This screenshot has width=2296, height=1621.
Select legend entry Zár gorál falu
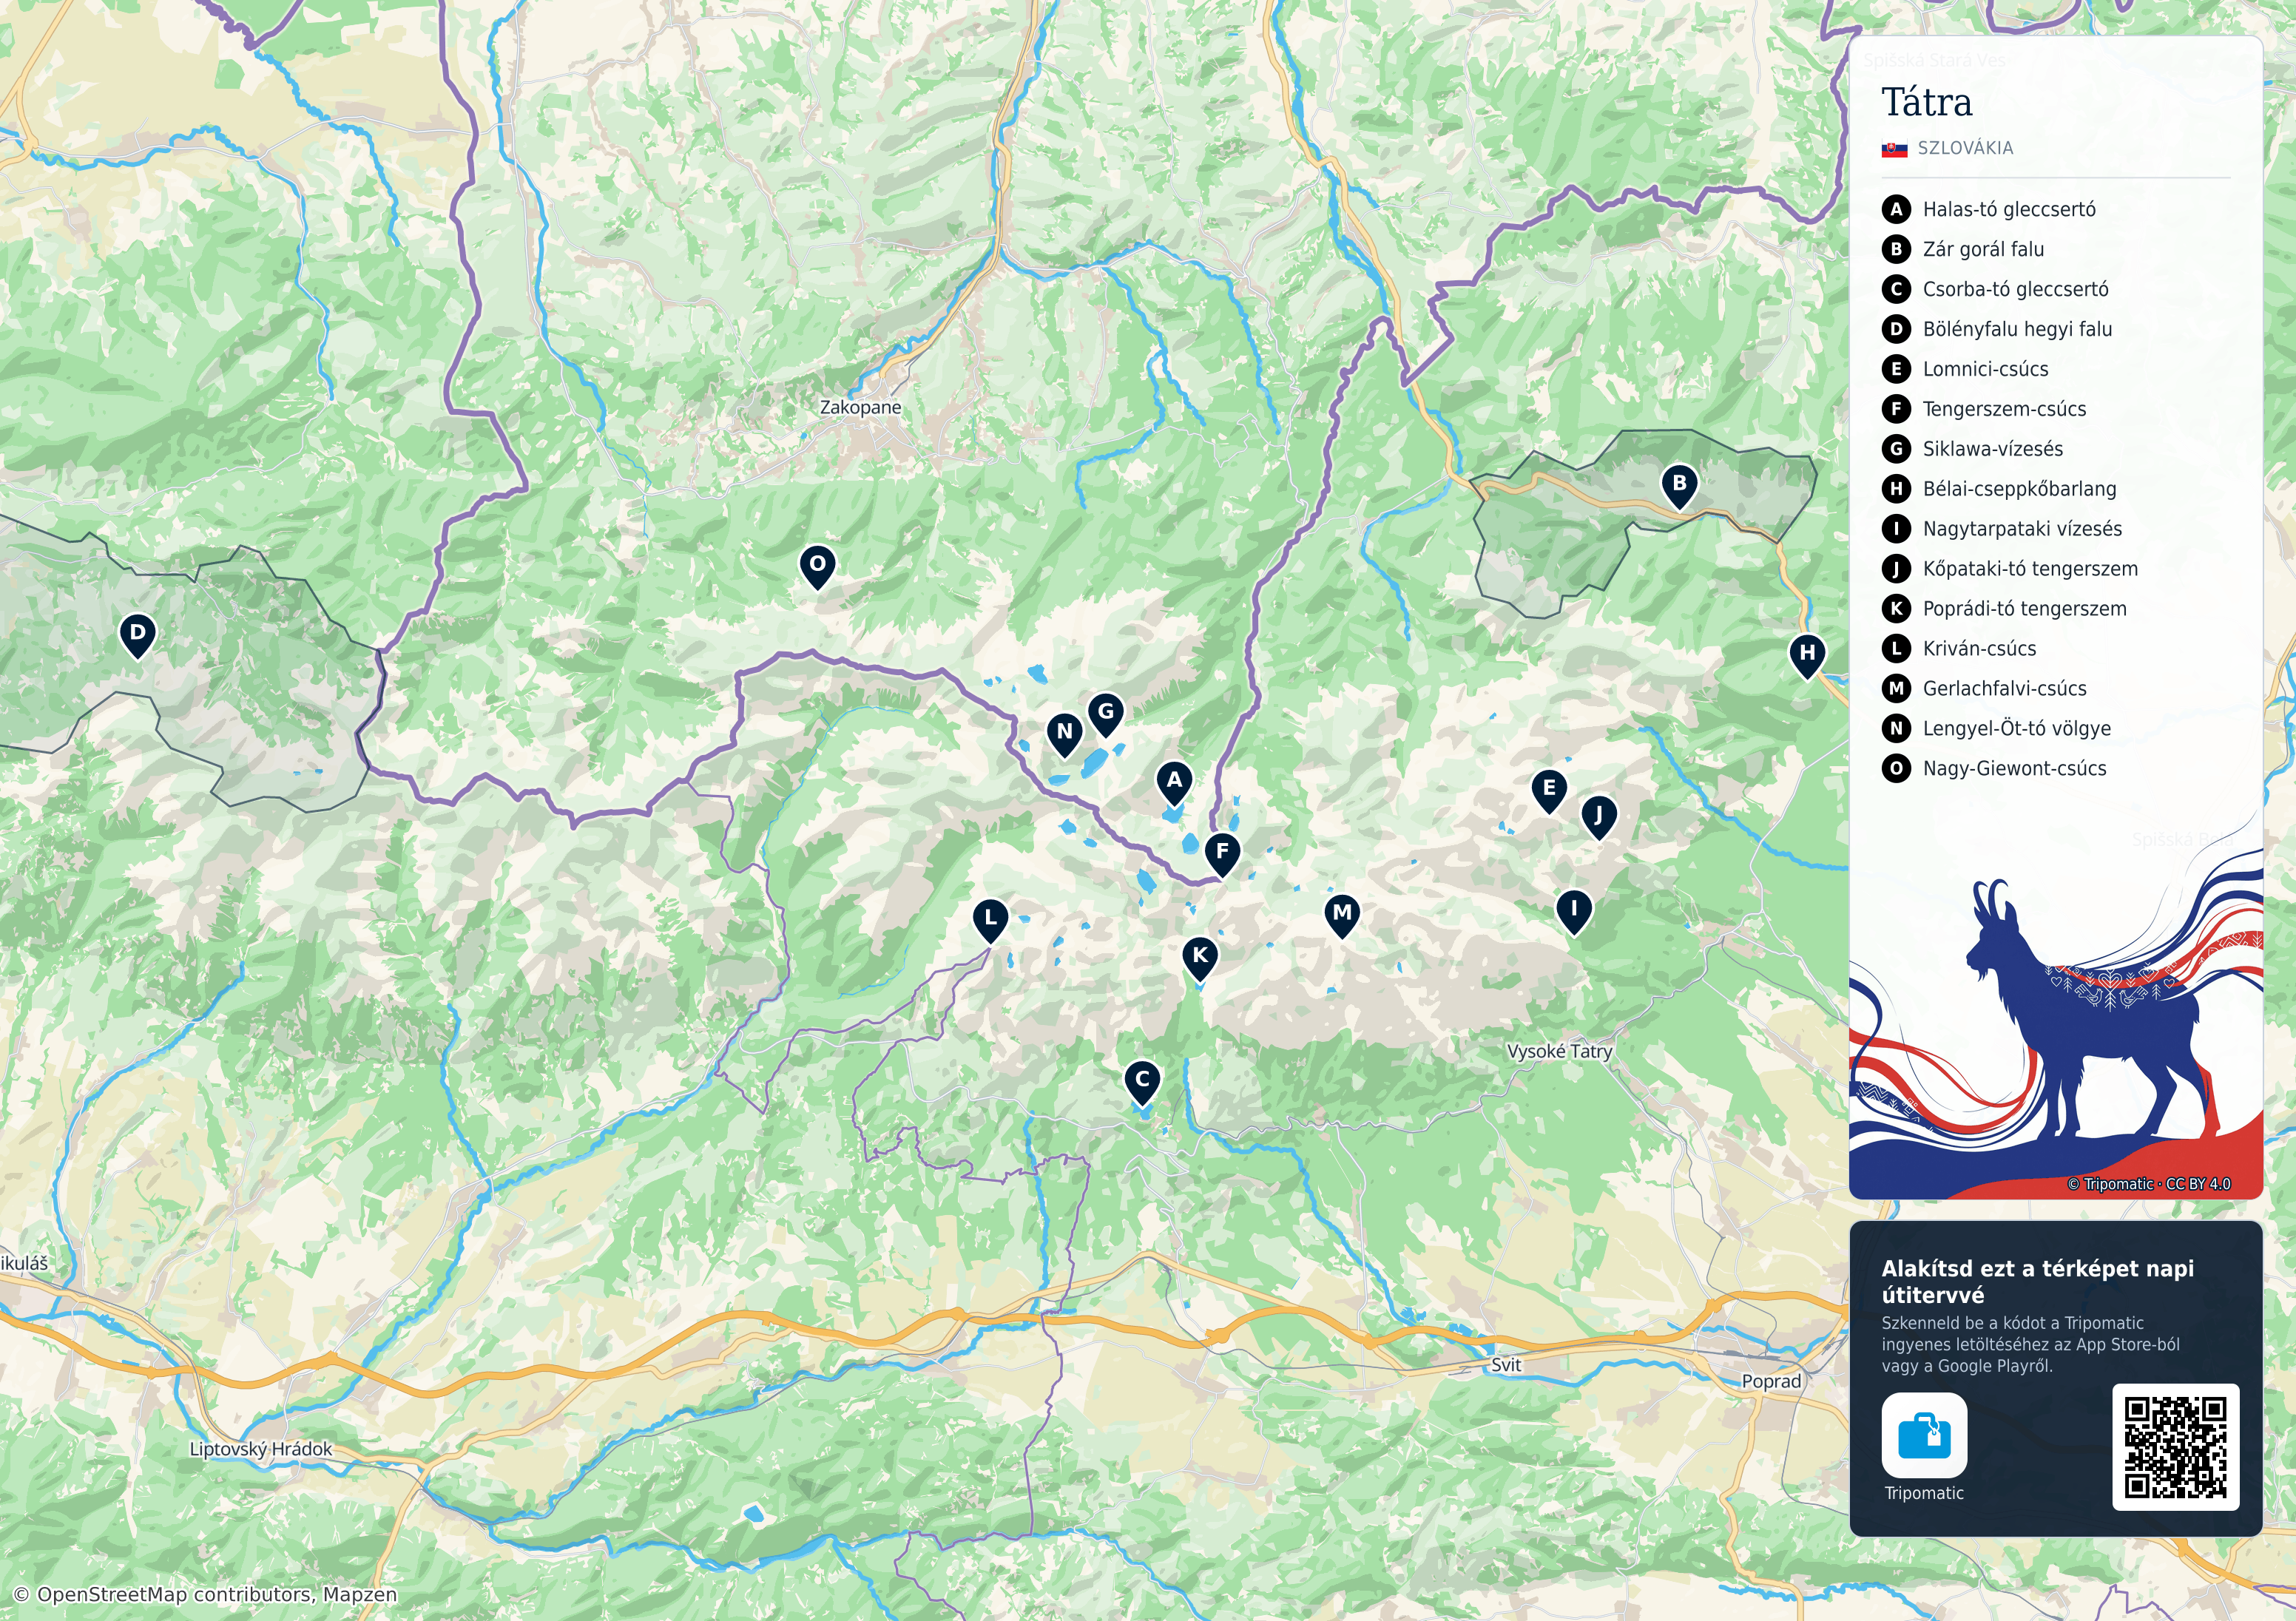pos(1963,249)
